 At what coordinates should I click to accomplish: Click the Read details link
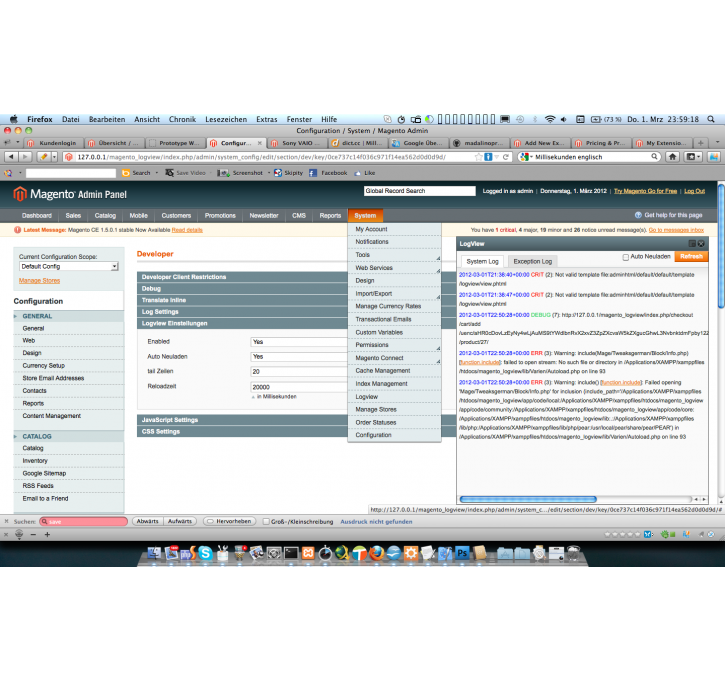coord(187,230)
